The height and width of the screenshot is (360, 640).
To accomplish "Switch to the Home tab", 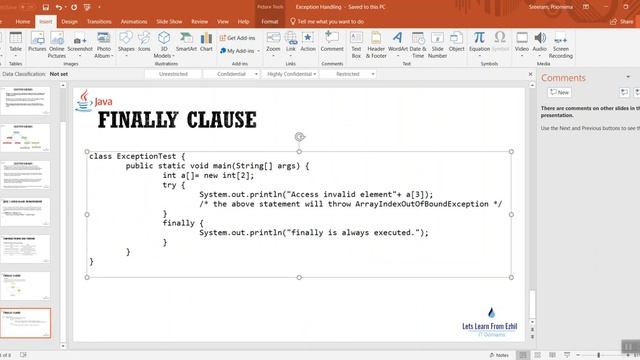I will 22,22.
